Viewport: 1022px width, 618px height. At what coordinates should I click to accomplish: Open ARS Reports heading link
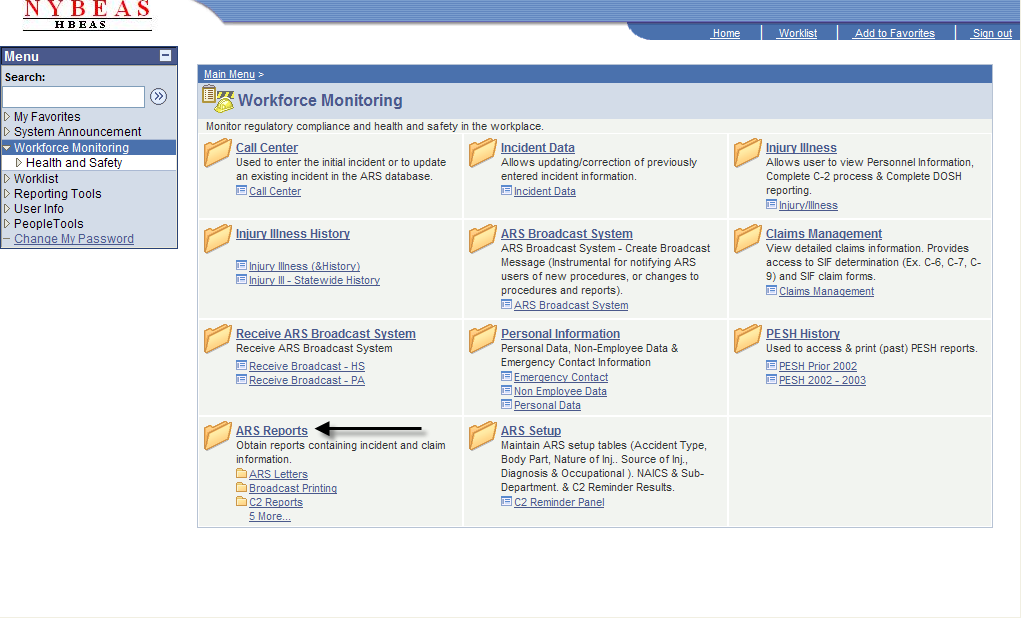(x=272, y=430)
